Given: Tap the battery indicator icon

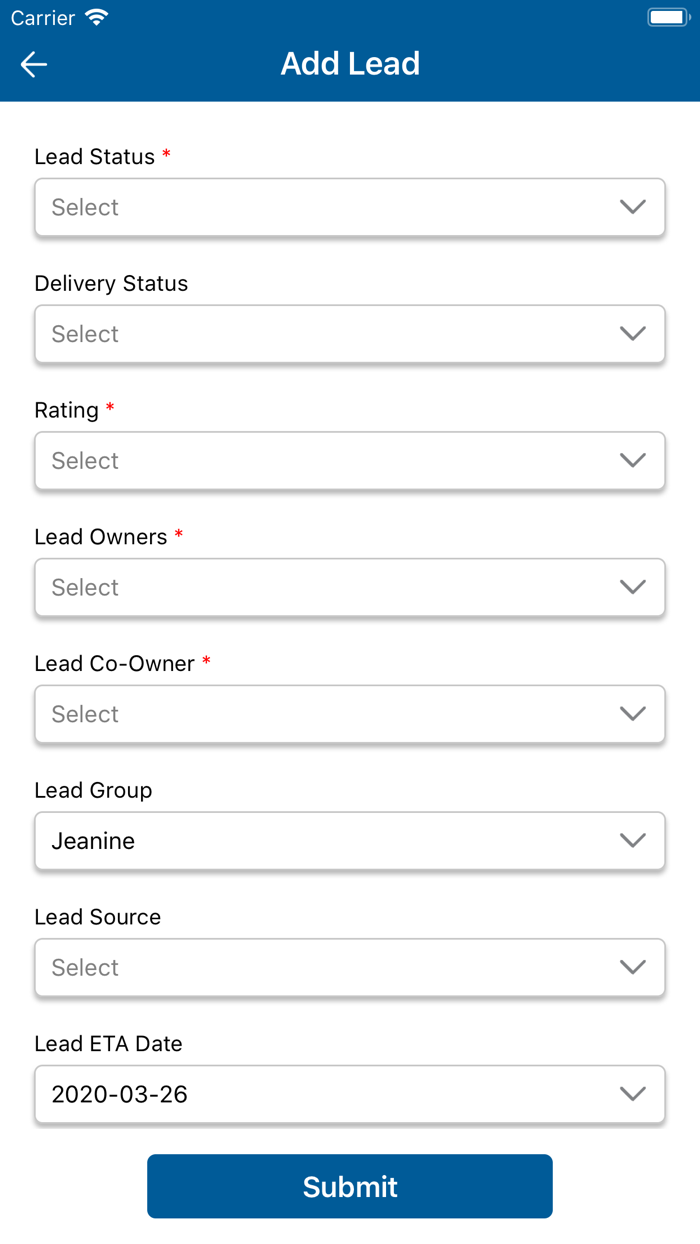Looking at the screenshot, I should point(665,16).
